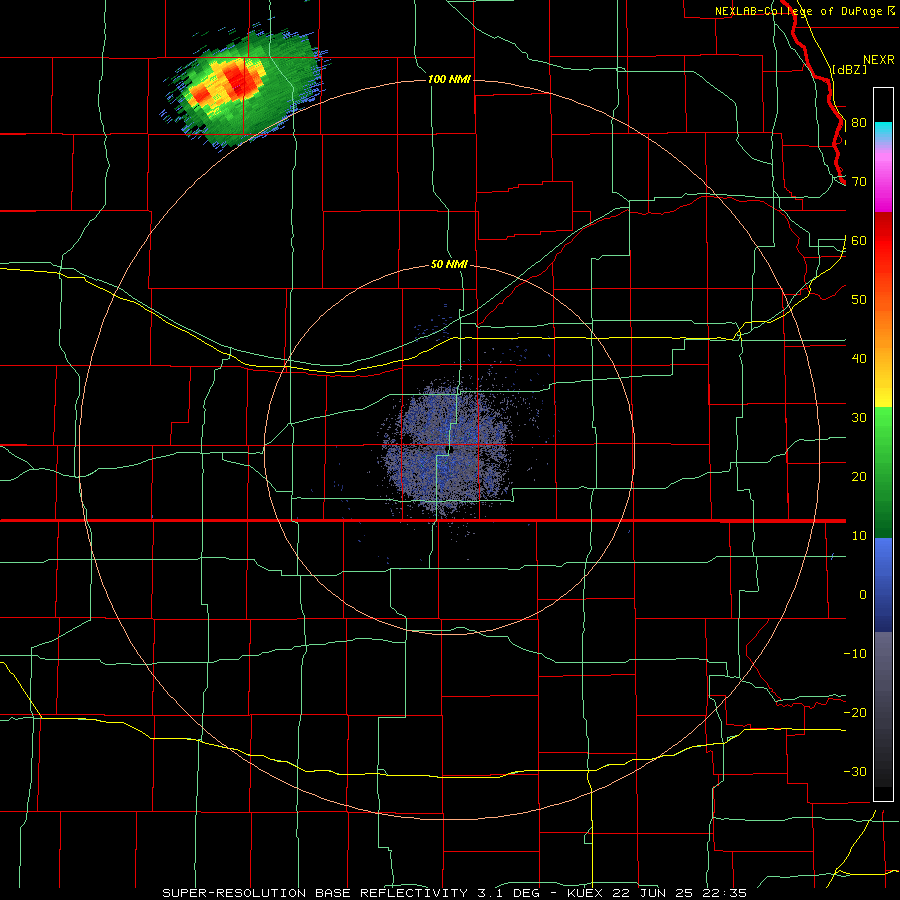The image size is (900, 900).
Task: Select the 50 NMI range ring label
Action: pos(449,265)
